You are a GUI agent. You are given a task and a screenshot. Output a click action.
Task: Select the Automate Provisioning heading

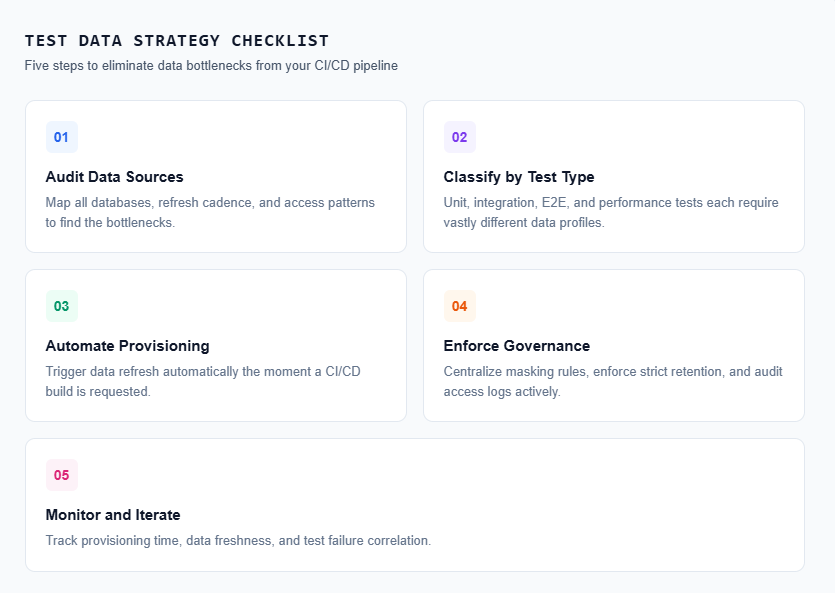[127, 346]
